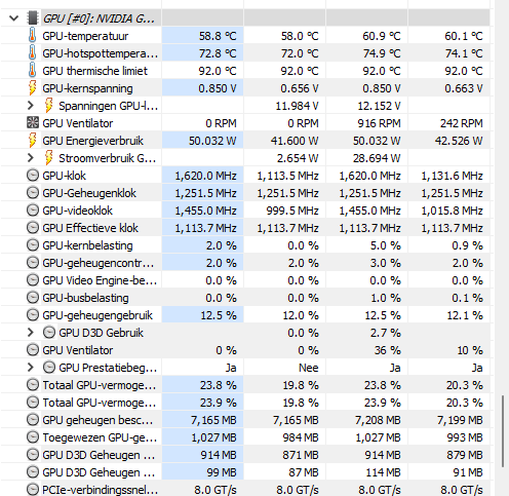Click the 11.984 V rail voltage value
This screenshot has width=509, height=496.
pyautogui.click(x=297, y=106)
